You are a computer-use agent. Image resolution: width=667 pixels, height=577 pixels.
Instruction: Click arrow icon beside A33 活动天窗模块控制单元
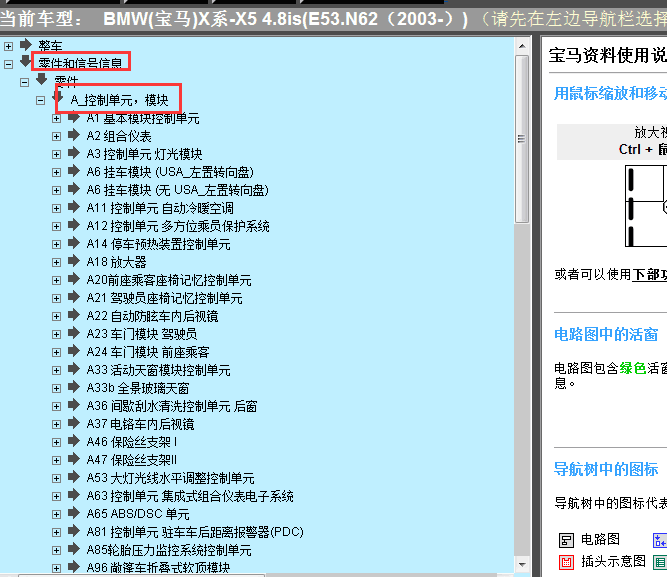point(74,368)
